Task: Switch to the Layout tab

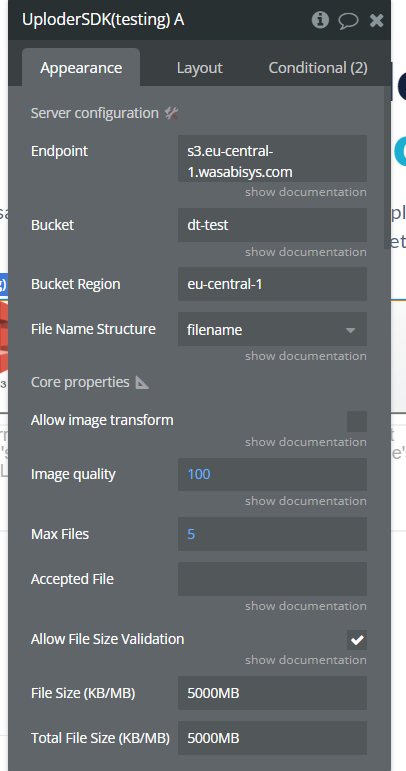Action: point(200,68)
